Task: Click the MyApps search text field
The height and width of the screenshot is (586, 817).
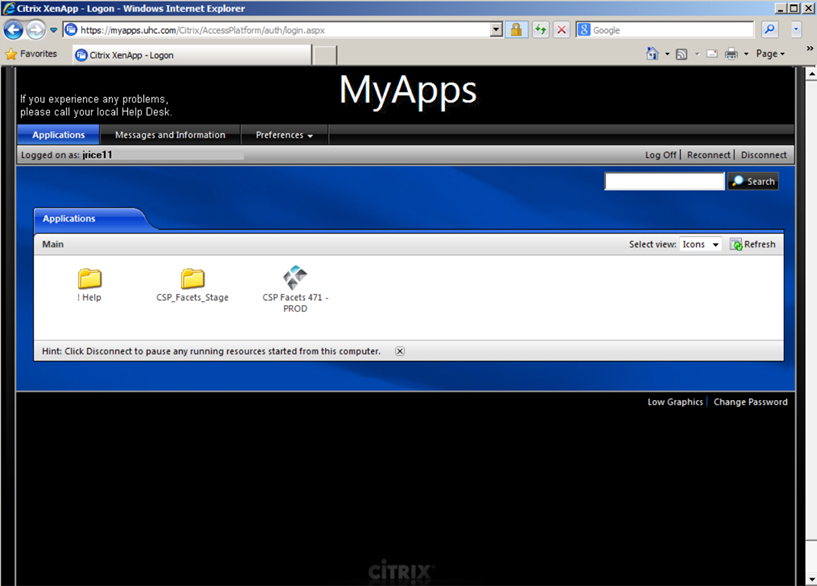Action: tap(664, 181)
